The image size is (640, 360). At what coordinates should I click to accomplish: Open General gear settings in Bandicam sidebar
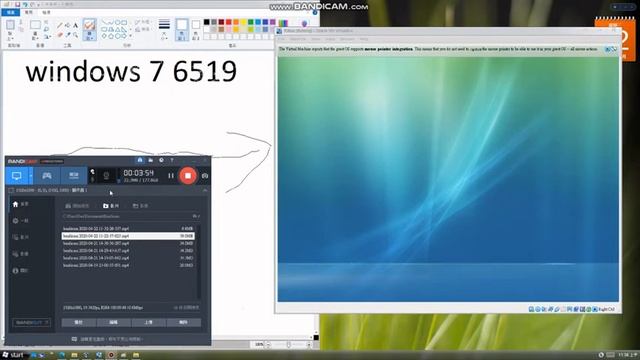click(x=20, y=221)
